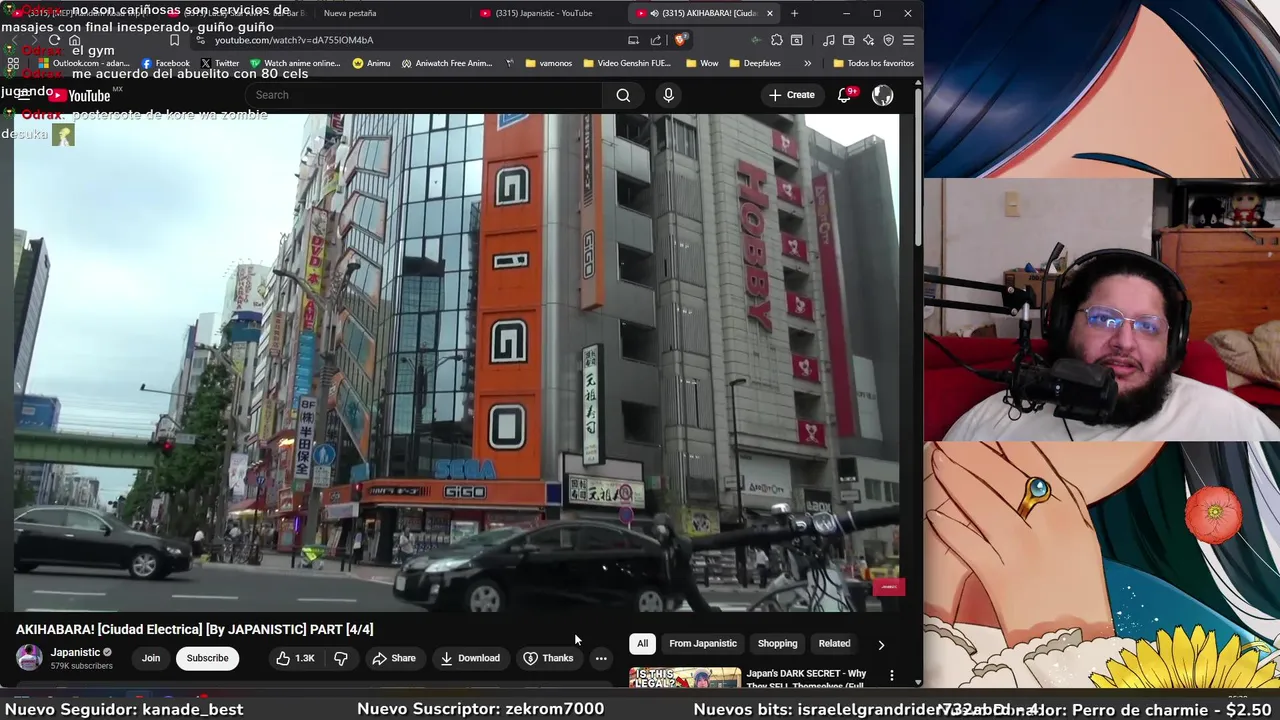Image resolution: width=1280 pixels, height=720 pixels.
Task: Click the search magnifier button
Action: point(623,95)
